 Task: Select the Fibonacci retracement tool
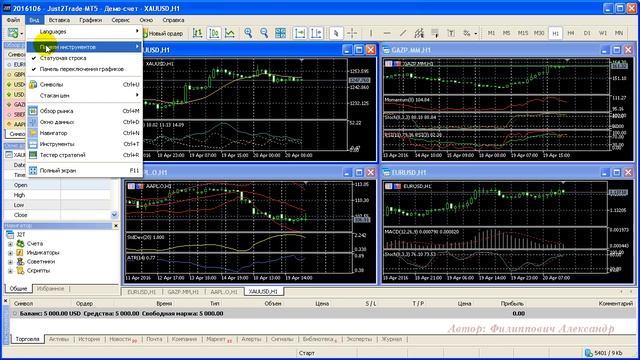pyautogui.click(x=435, y=33)
